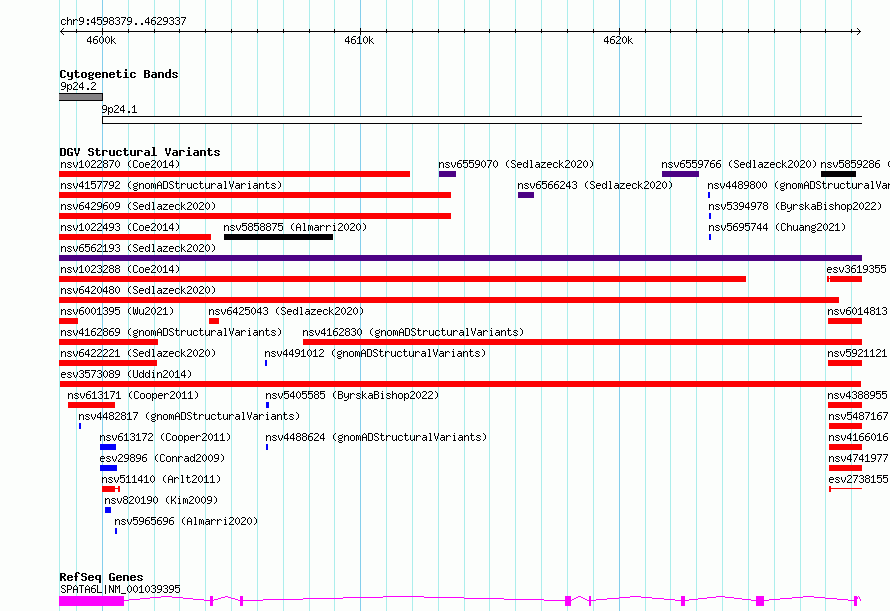This screenshot has width=890, height=611.
Task: Open nsv5858875 (Almarri2020) label
Action: (295, 227)
